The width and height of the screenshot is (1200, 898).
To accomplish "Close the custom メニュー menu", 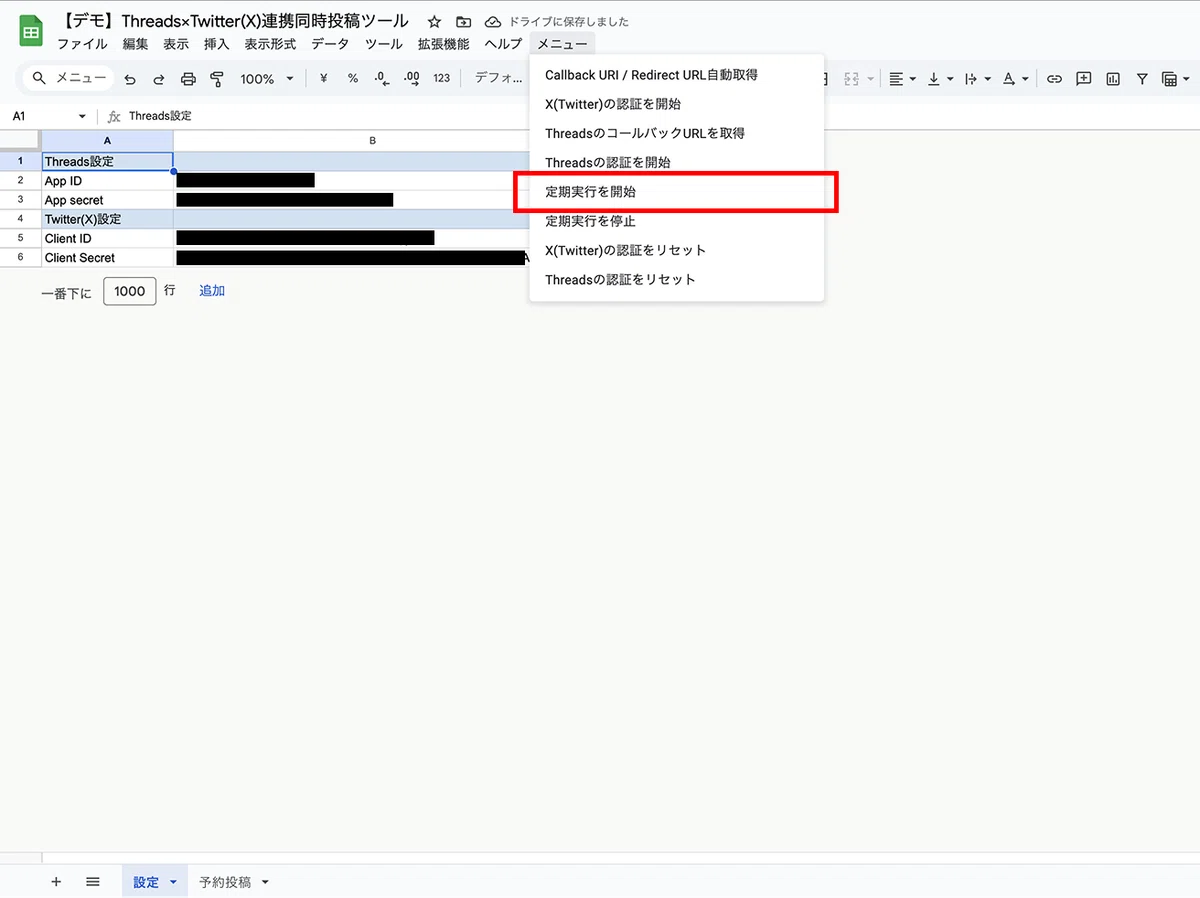I will [x=562, y=44].
